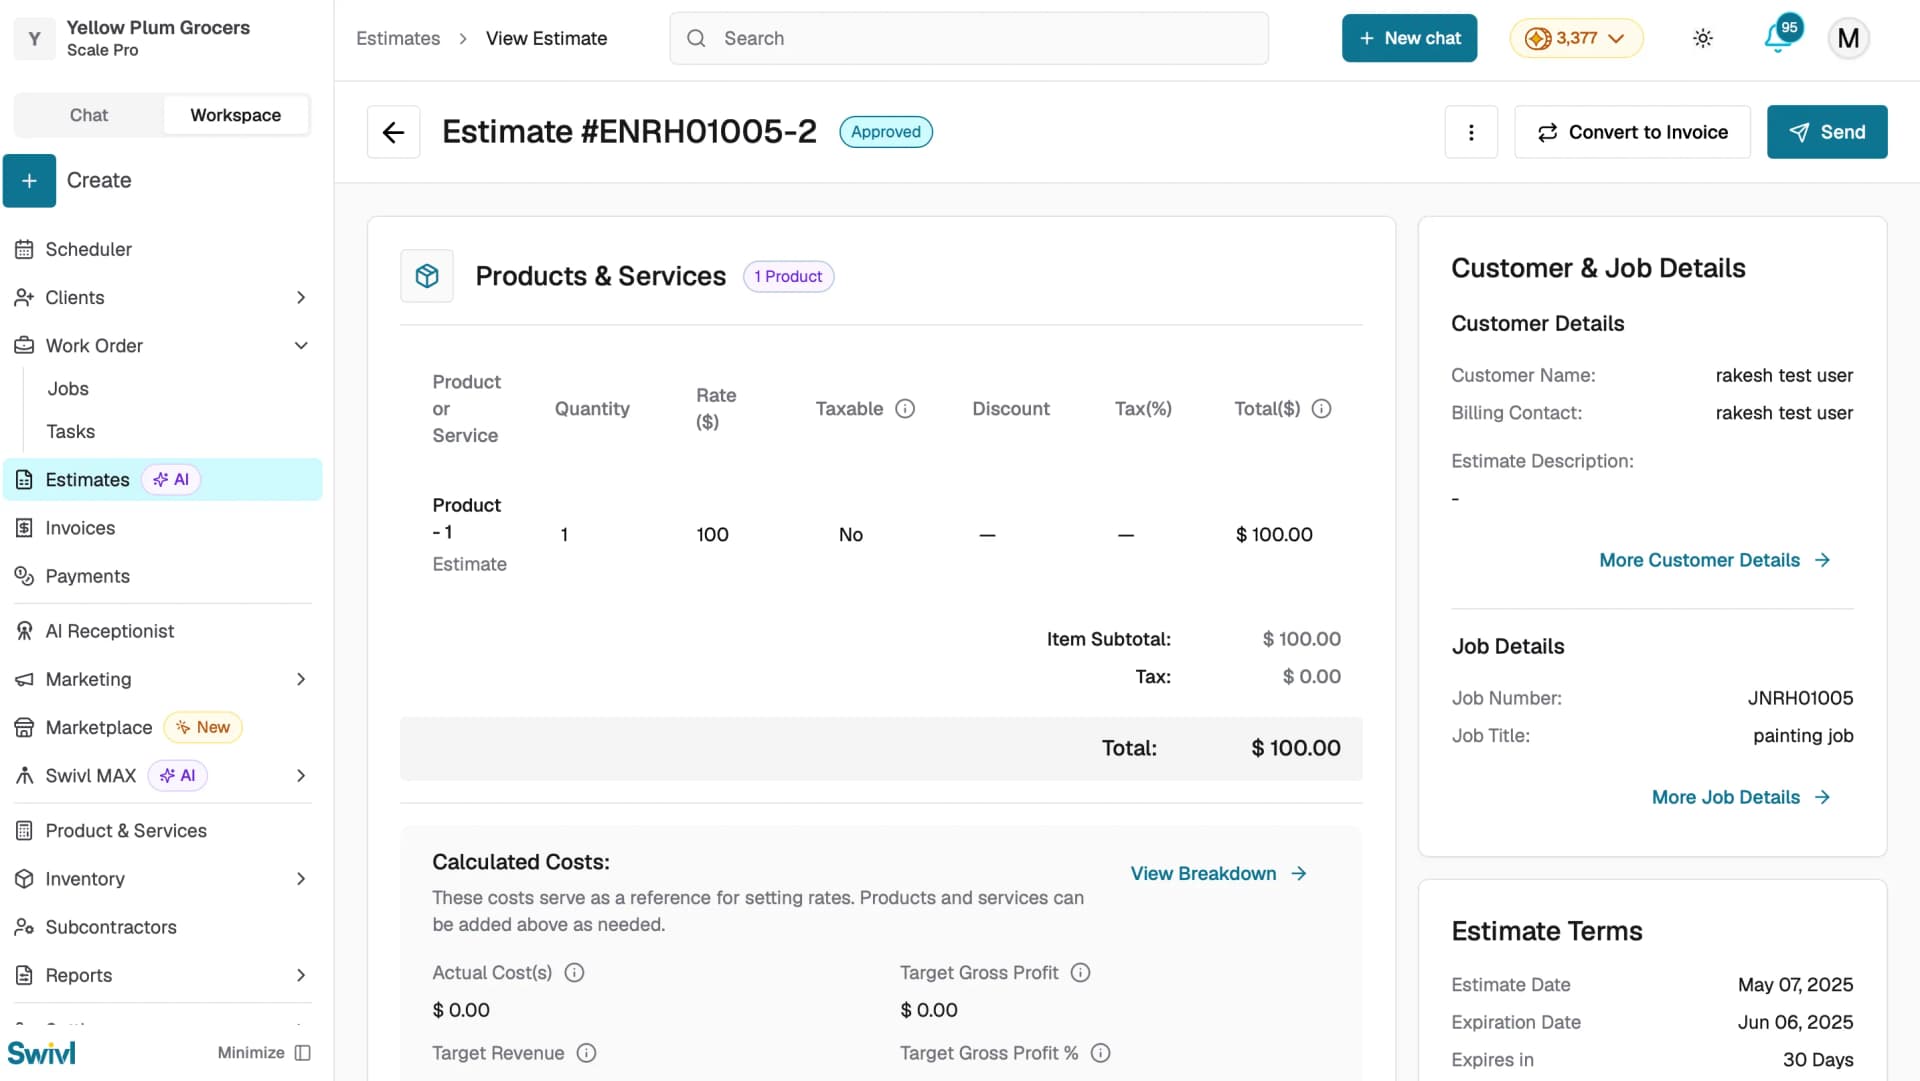Go to Estimates breadcrumb
Screen dimensions: 1920x1081
click(398, 38)
